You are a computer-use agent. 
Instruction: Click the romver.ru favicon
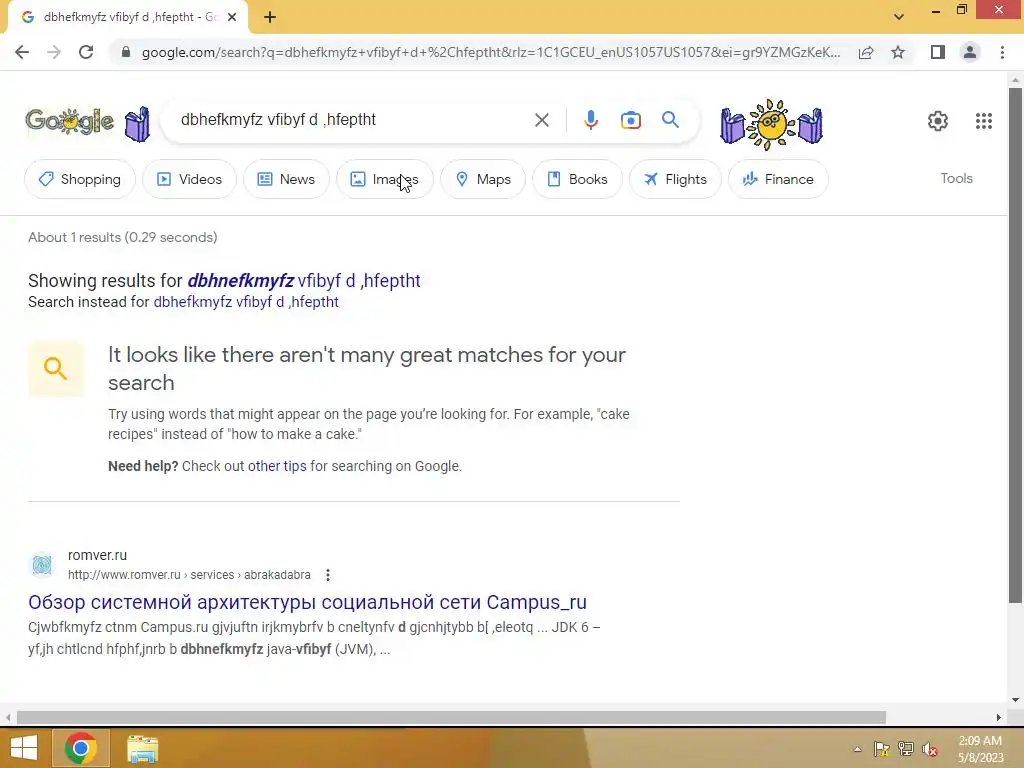point(42,565)
